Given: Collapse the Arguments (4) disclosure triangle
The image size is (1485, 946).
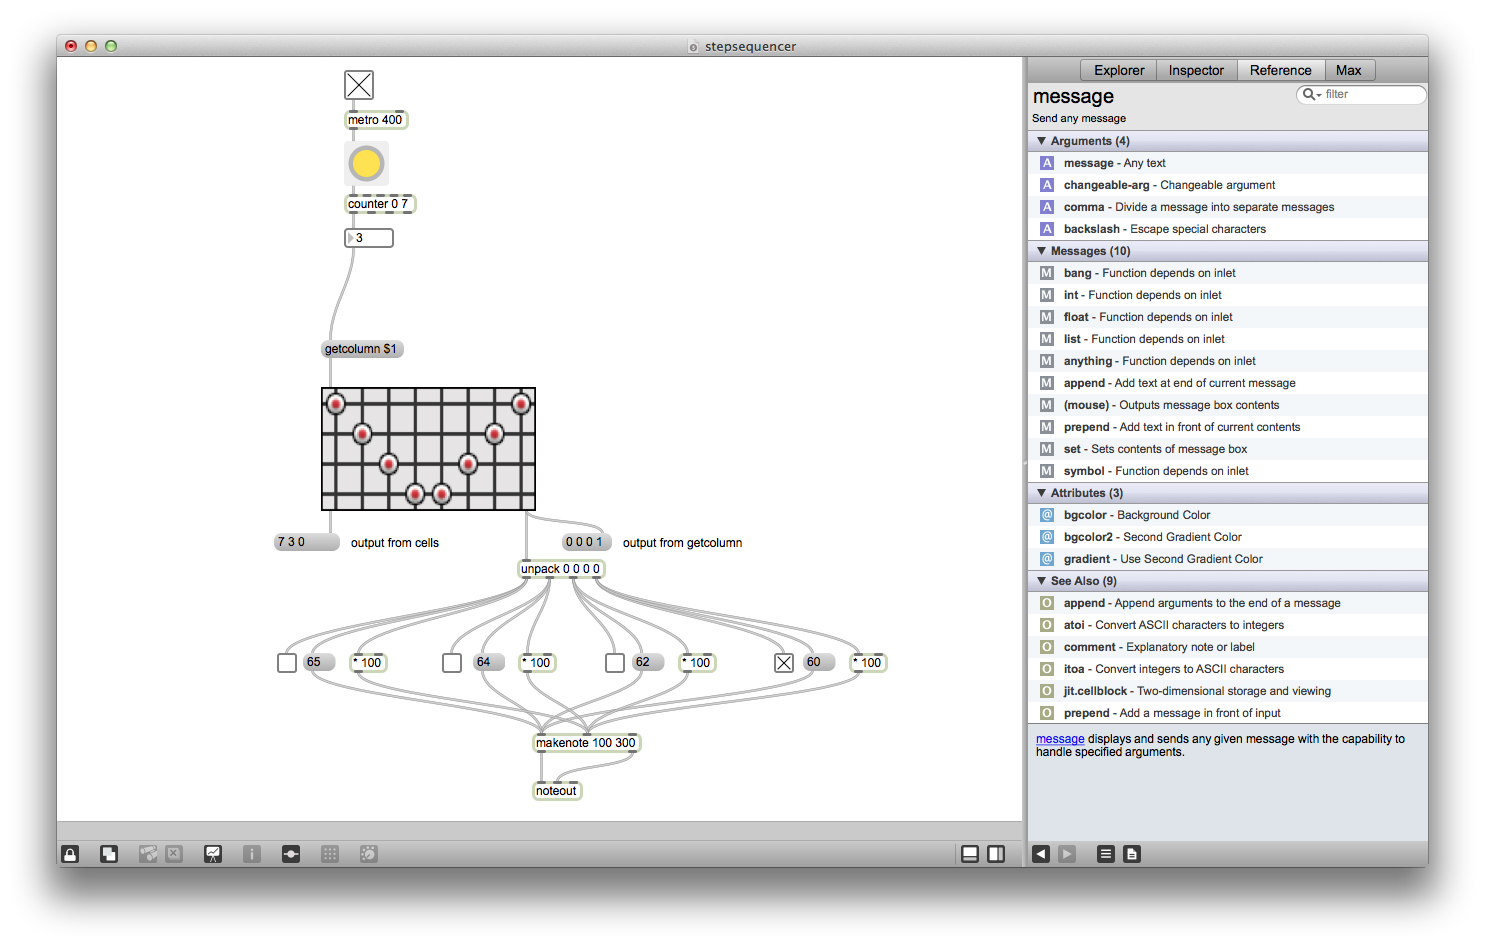Looking at the screenshot, I should pos(1041,140).
